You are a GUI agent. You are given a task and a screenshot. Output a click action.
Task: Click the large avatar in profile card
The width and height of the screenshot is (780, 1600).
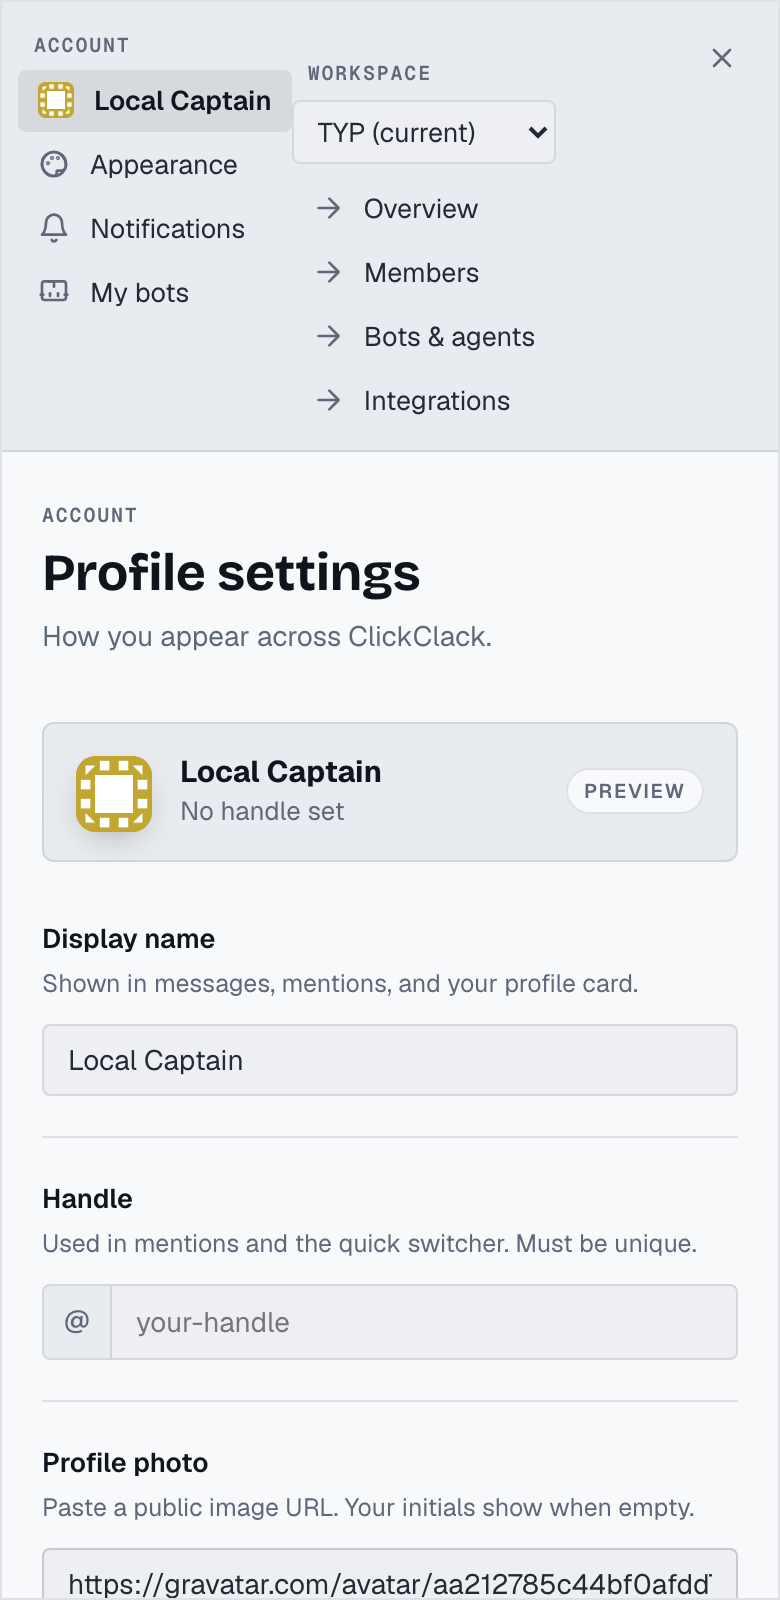[114, 793]
